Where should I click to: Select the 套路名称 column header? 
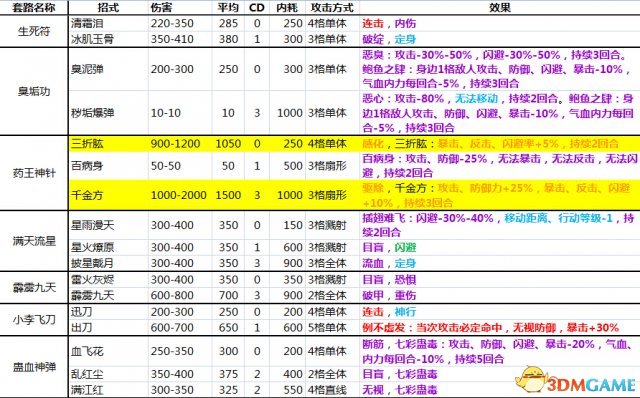[x=34, y=7]
